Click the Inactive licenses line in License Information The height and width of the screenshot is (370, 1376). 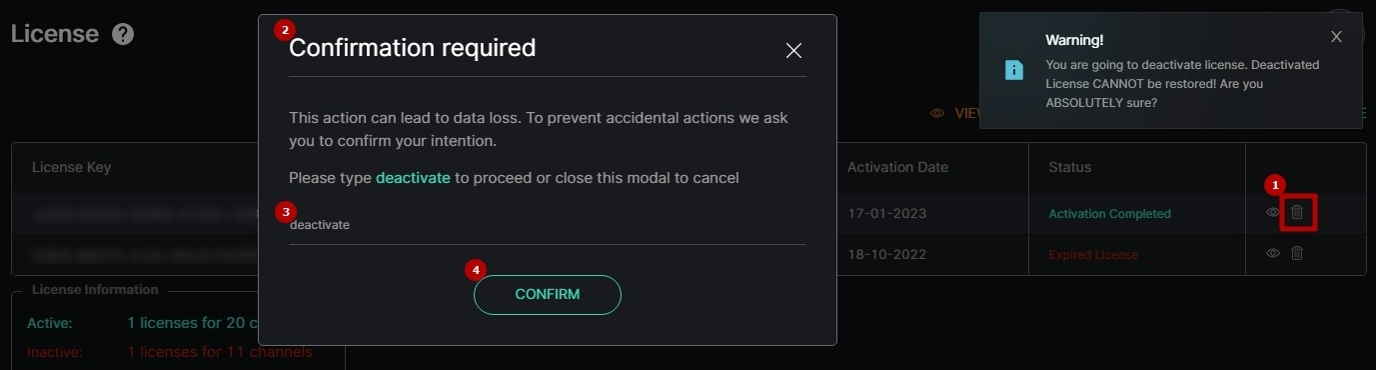click(x=169, y=352)
